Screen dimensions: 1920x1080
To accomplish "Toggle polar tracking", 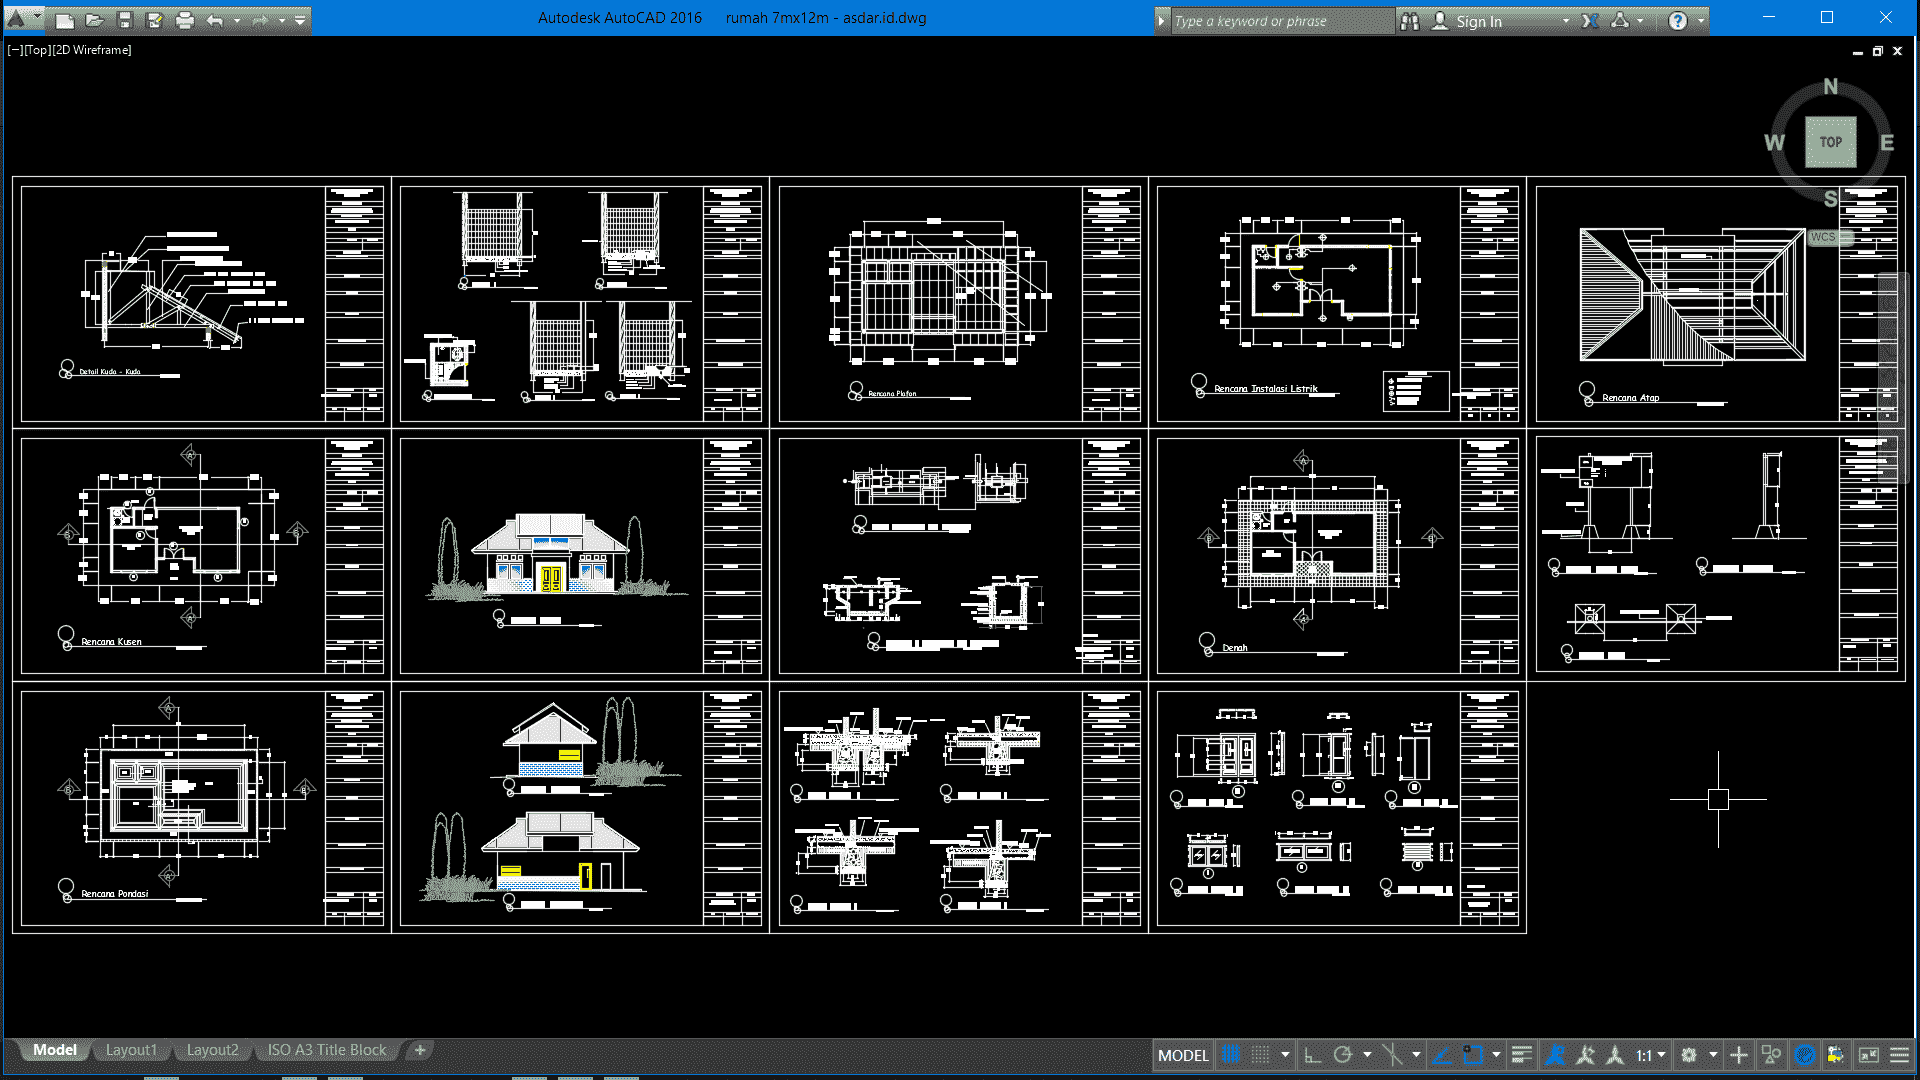I will point(1343,1055).
